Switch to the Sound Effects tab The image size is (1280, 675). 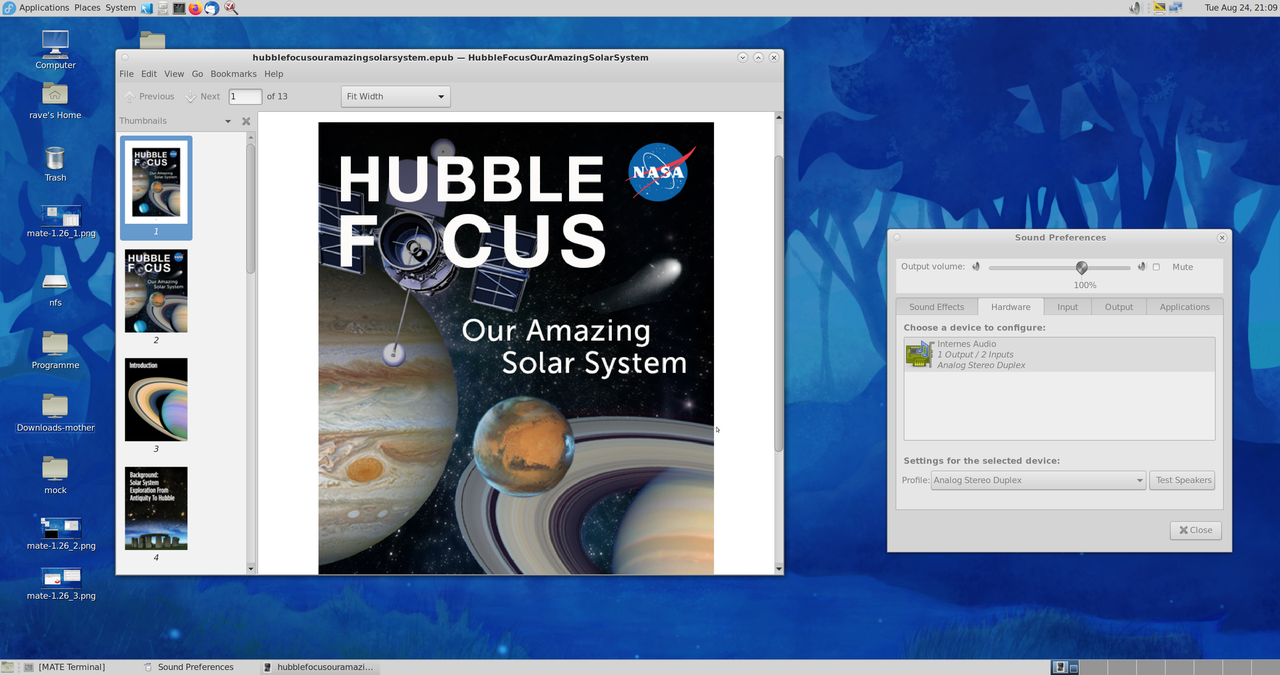point(936,307)
